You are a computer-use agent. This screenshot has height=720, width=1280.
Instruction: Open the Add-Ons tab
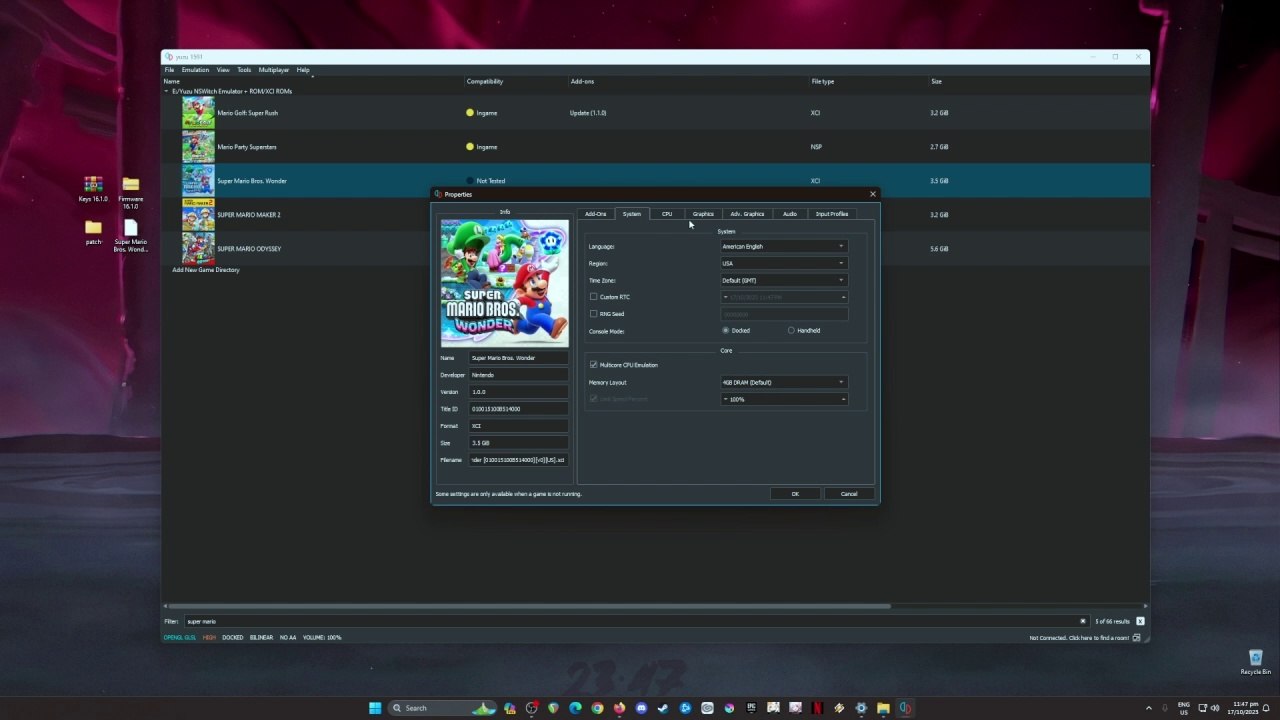click(x=596, y=214)
